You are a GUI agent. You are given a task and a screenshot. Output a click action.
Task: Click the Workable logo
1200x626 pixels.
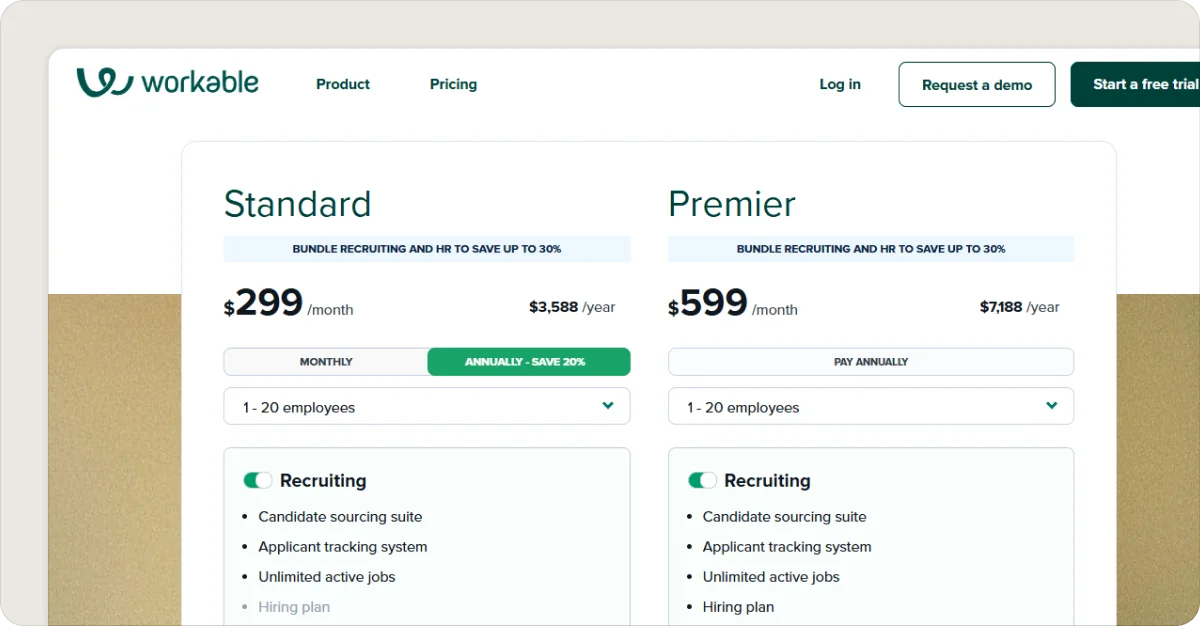click(167, 82)
